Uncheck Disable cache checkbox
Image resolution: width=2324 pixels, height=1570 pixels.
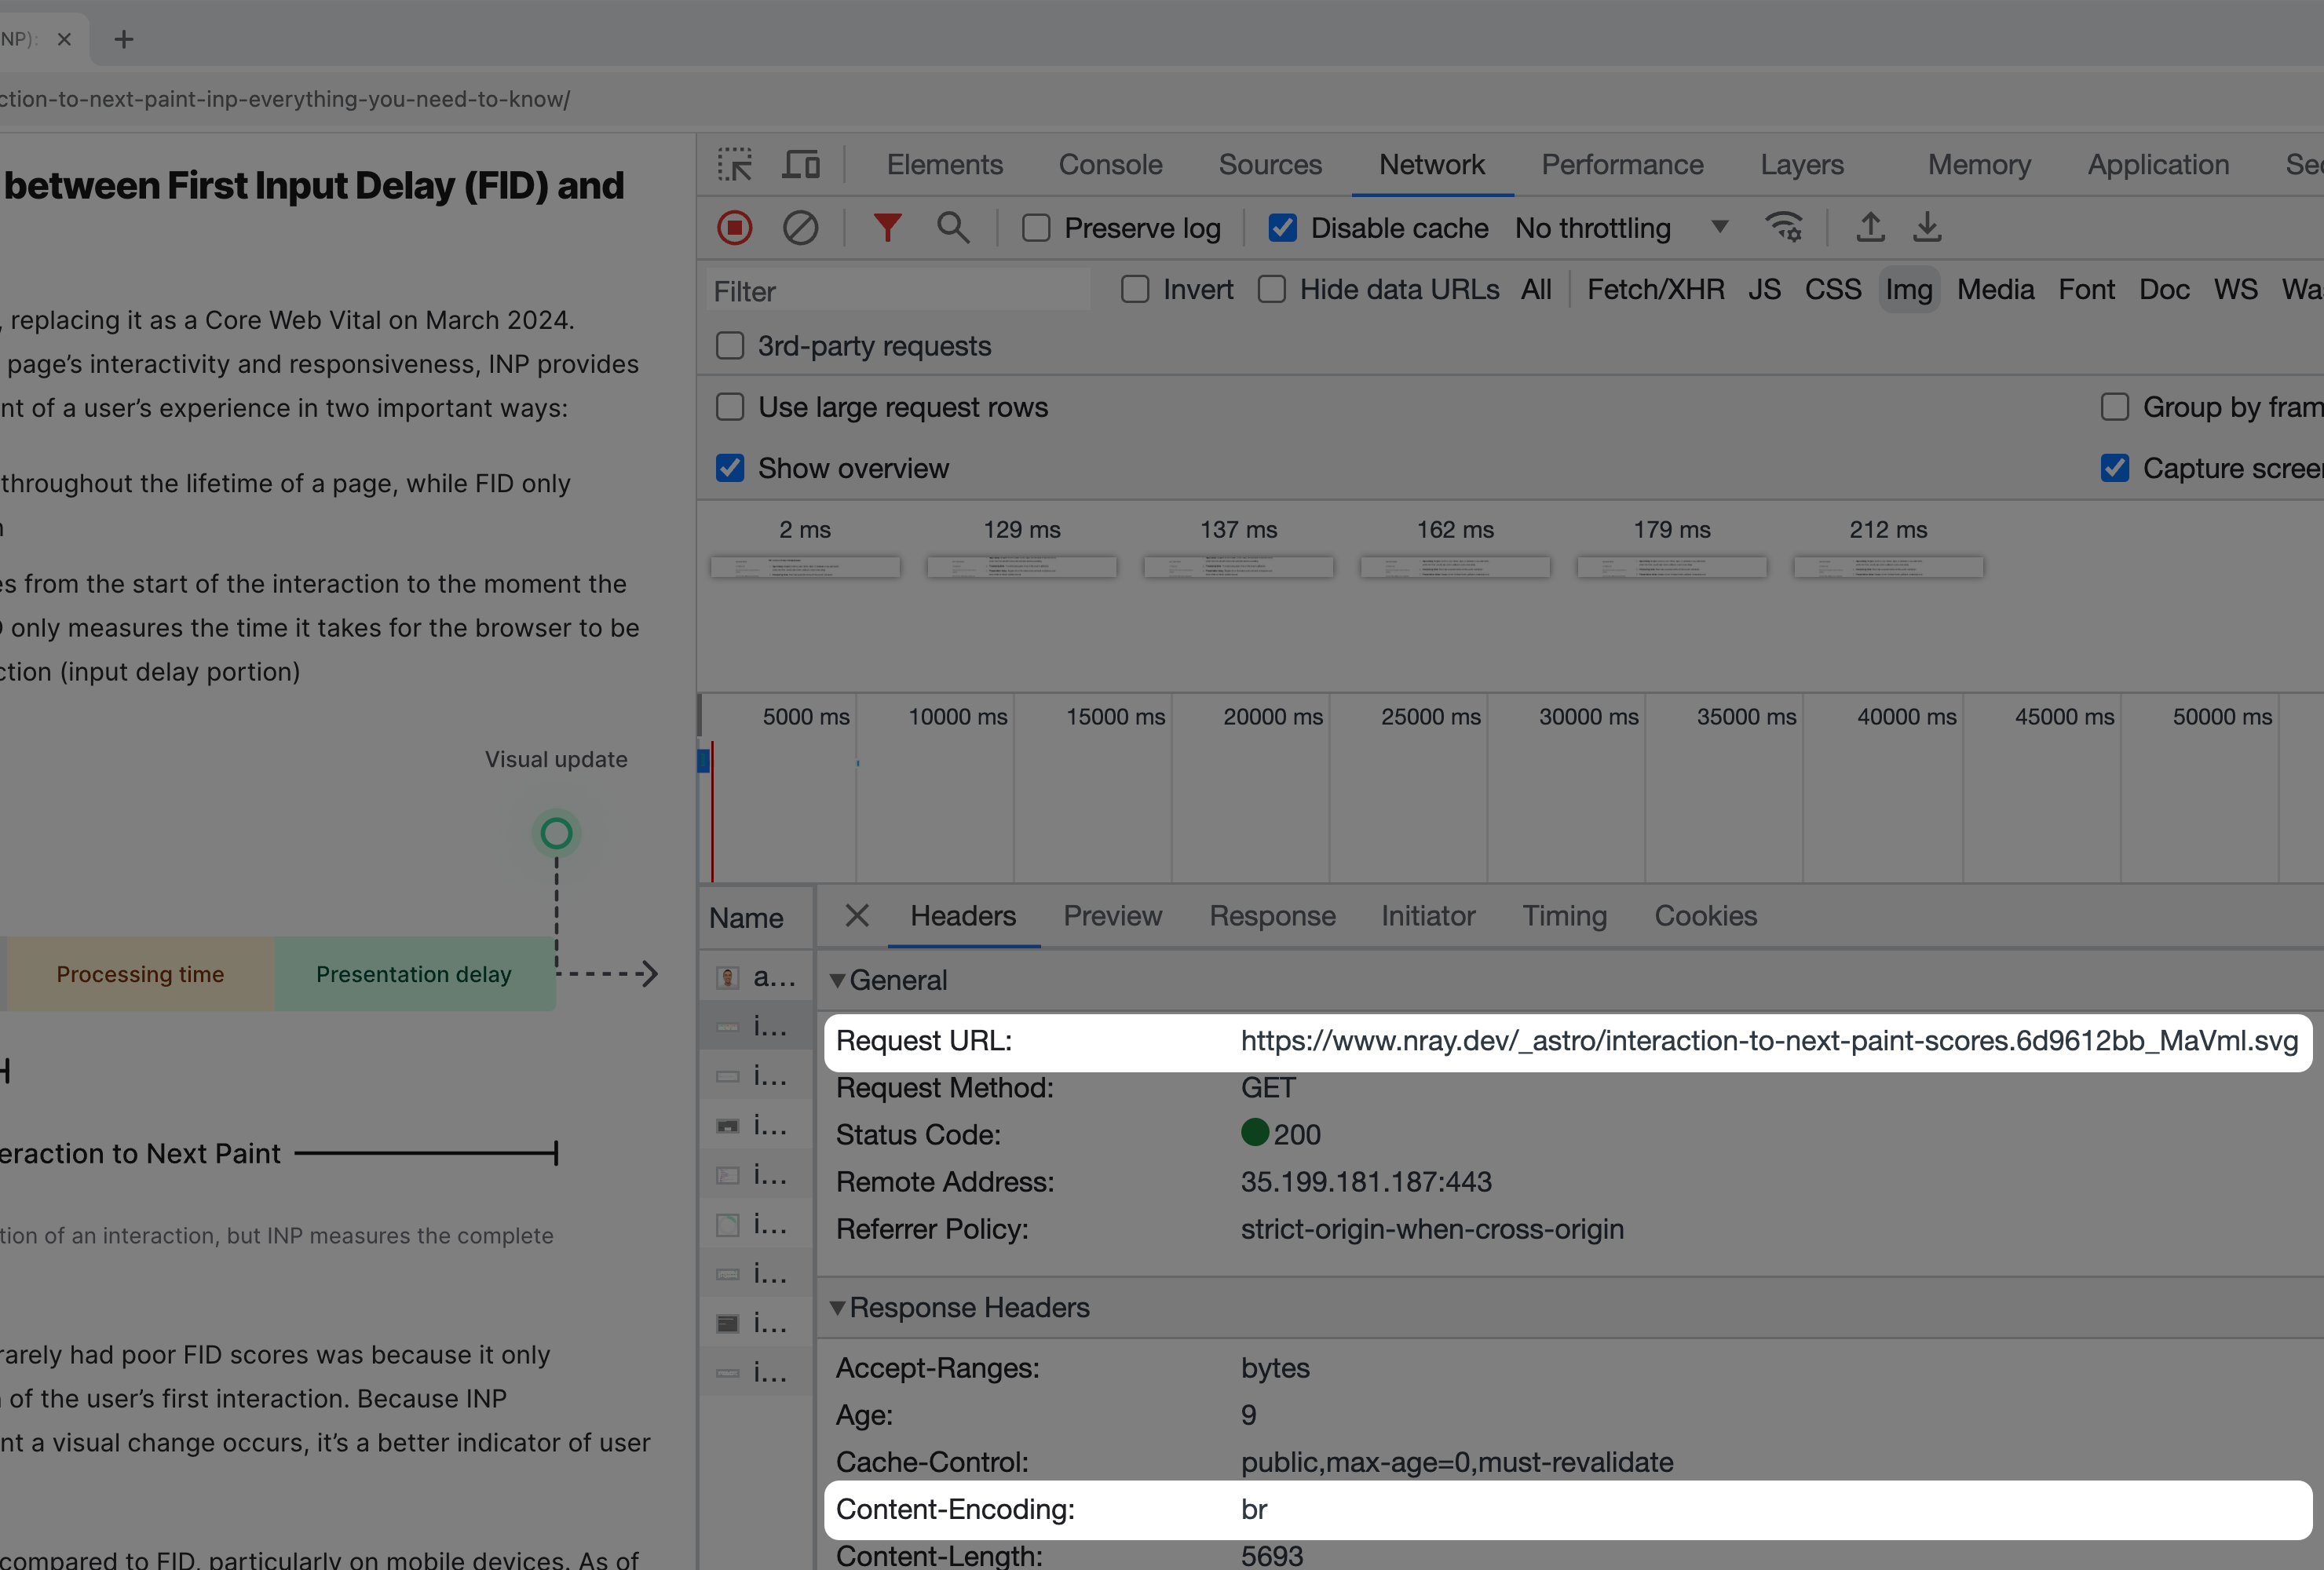(x=1282, y=229)
